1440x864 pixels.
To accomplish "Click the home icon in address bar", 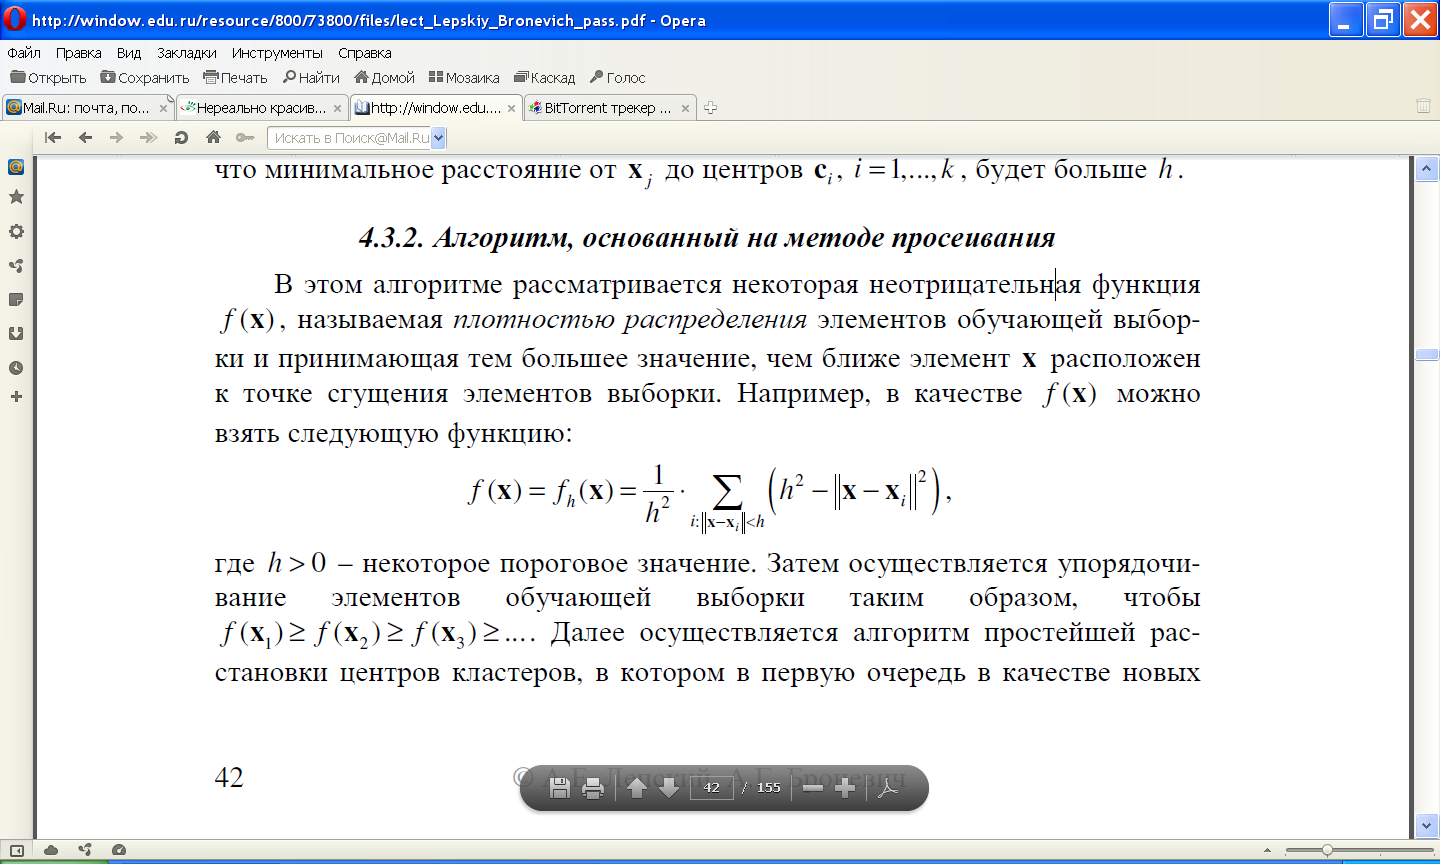I will pos(213,137).
